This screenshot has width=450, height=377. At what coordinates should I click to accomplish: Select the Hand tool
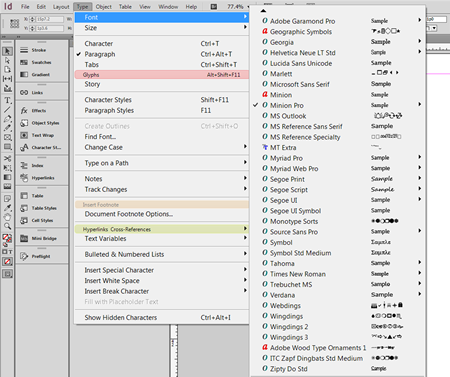(7, 217)
